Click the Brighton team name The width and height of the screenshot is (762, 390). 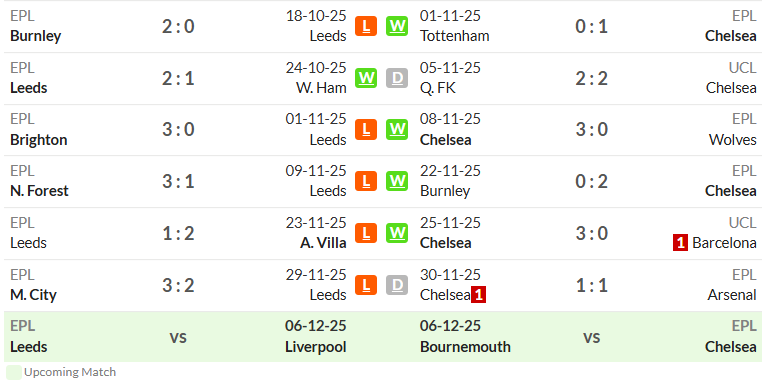click(38, 140)
